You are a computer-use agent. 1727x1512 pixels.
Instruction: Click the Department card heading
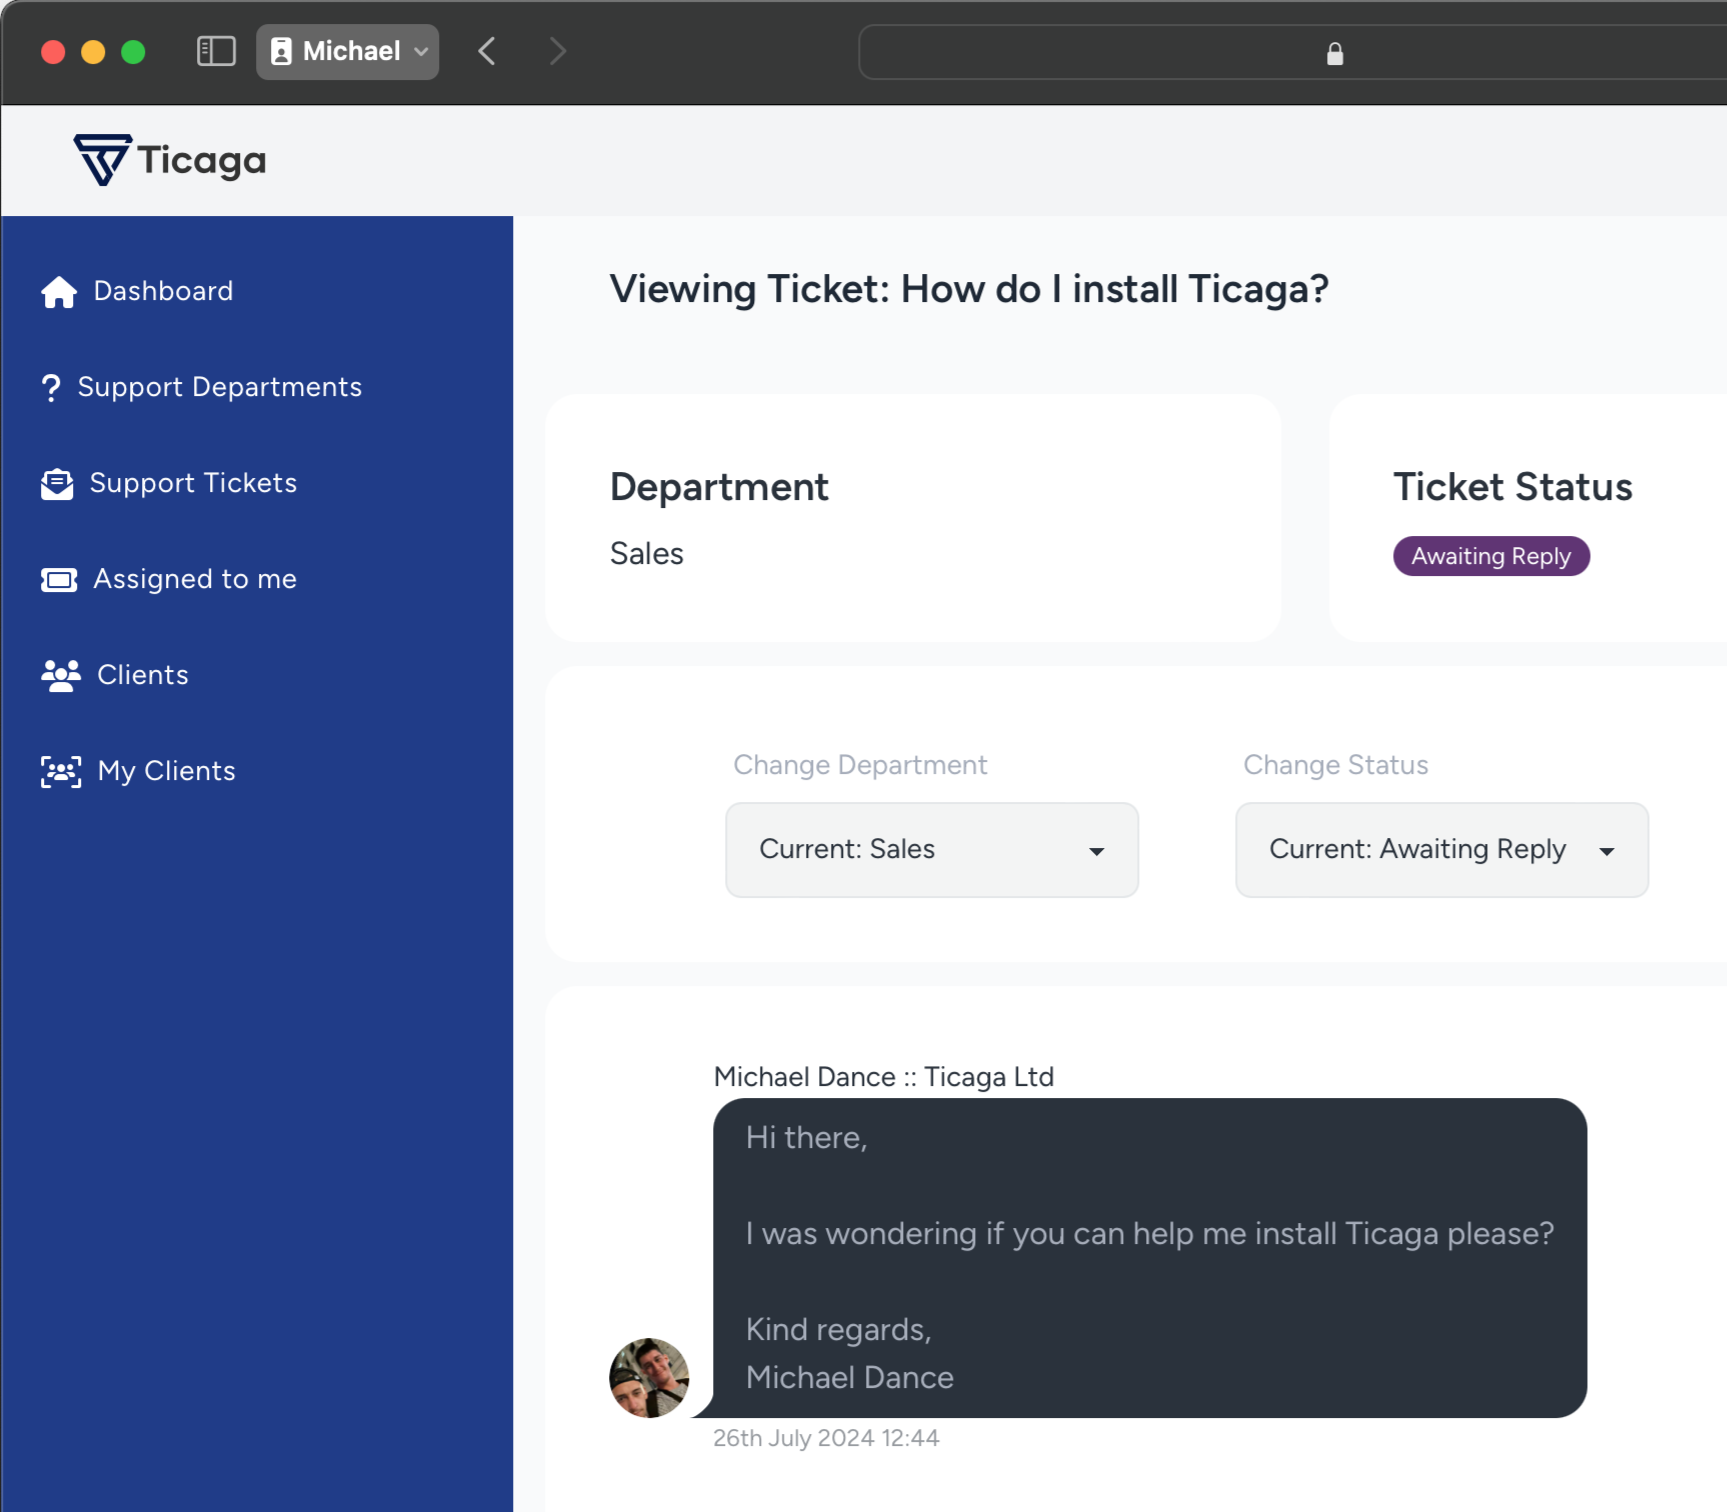[x=719, y=487]
